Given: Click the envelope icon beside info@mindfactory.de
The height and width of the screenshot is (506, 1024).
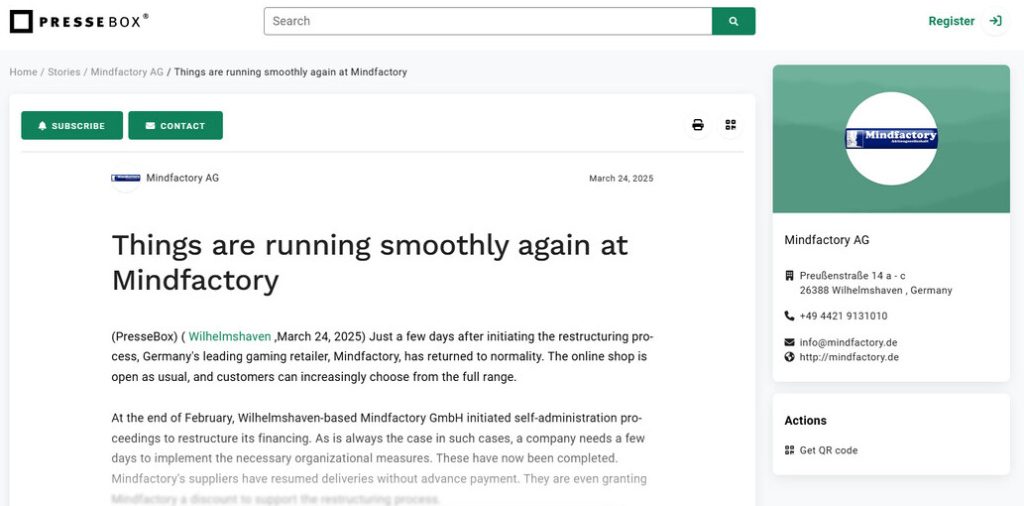Looking at the screenshot, I should [789, 342].
